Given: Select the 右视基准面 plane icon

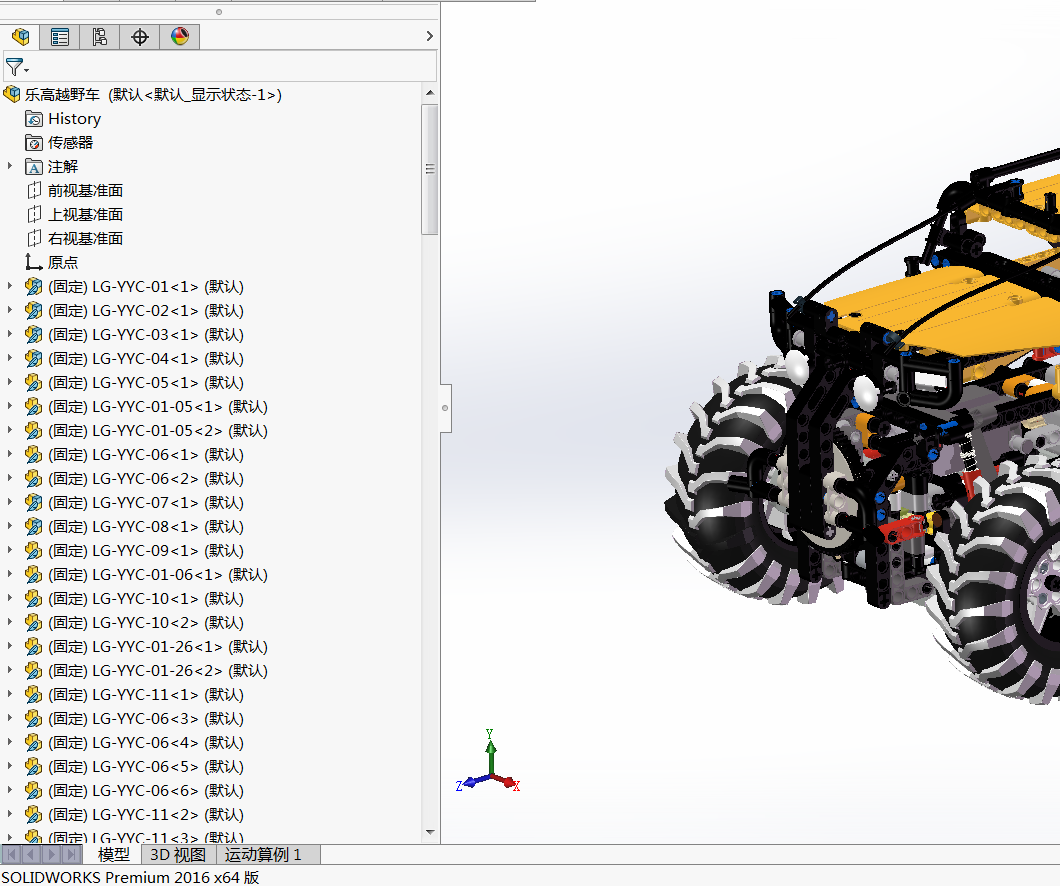Looking at the screenshot, I should (34, 239).
